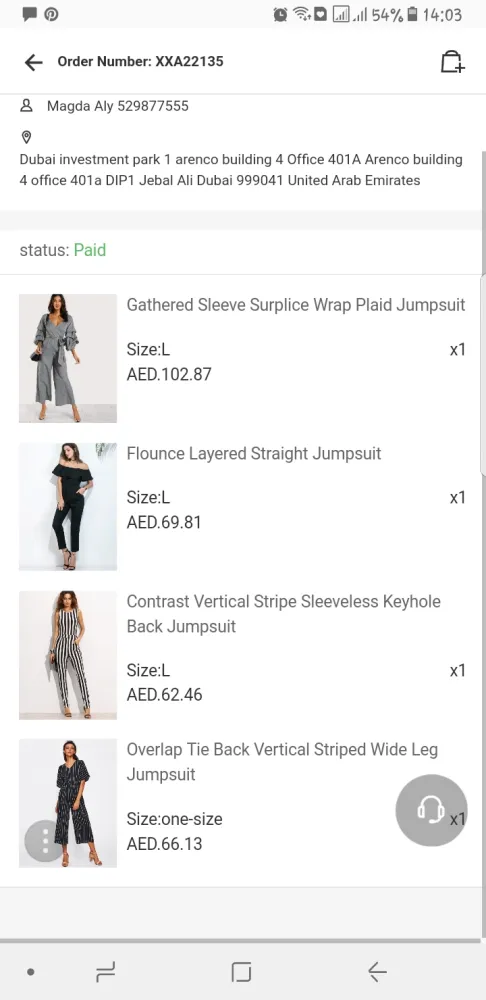Open Overlap Tie Back Wide Leg Jumpsuit
Viewport: 486px width, 1000px height.
click(282, 761)
